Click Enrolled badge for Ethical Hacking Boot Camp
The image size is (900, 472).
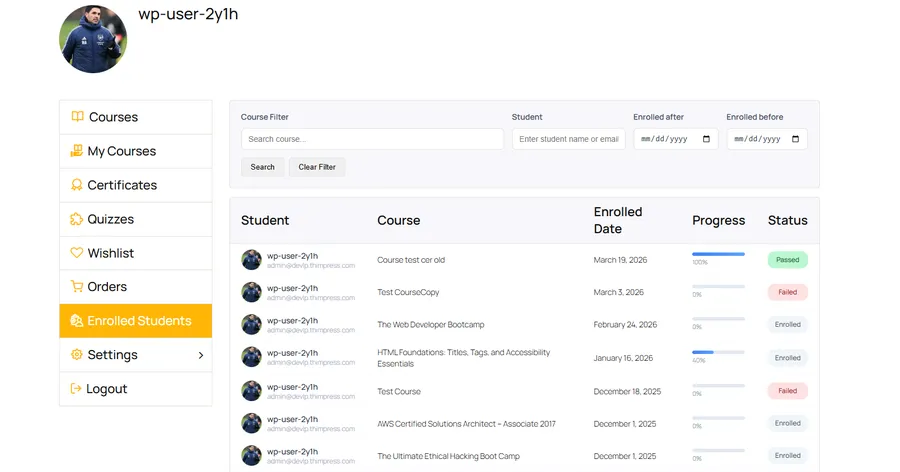pyautogui.click(x=788, y=455)
